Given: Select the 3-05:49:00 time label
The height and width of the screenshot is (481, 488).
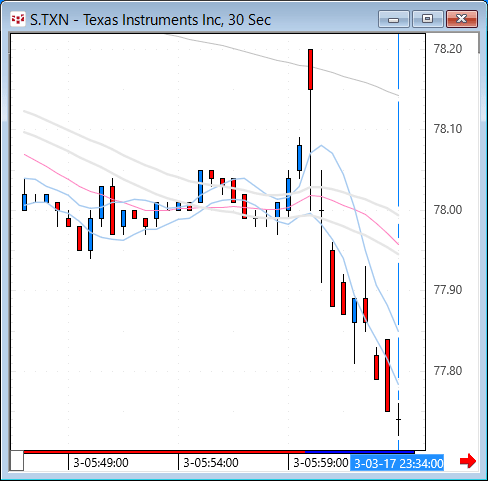Looking at the screenshot, I should point(101,463).
